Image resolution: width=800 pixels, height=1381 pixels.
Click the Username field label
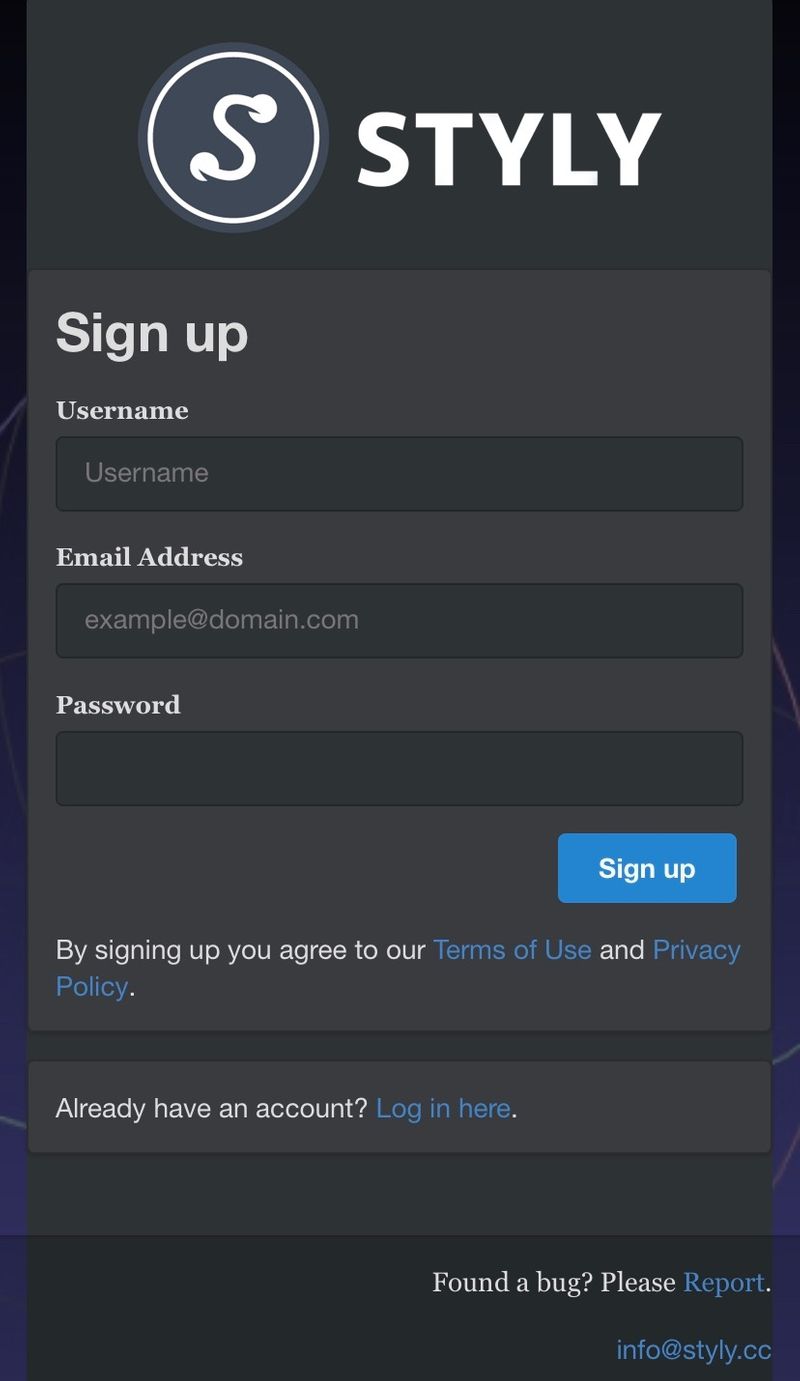click(x=122, y=411)
